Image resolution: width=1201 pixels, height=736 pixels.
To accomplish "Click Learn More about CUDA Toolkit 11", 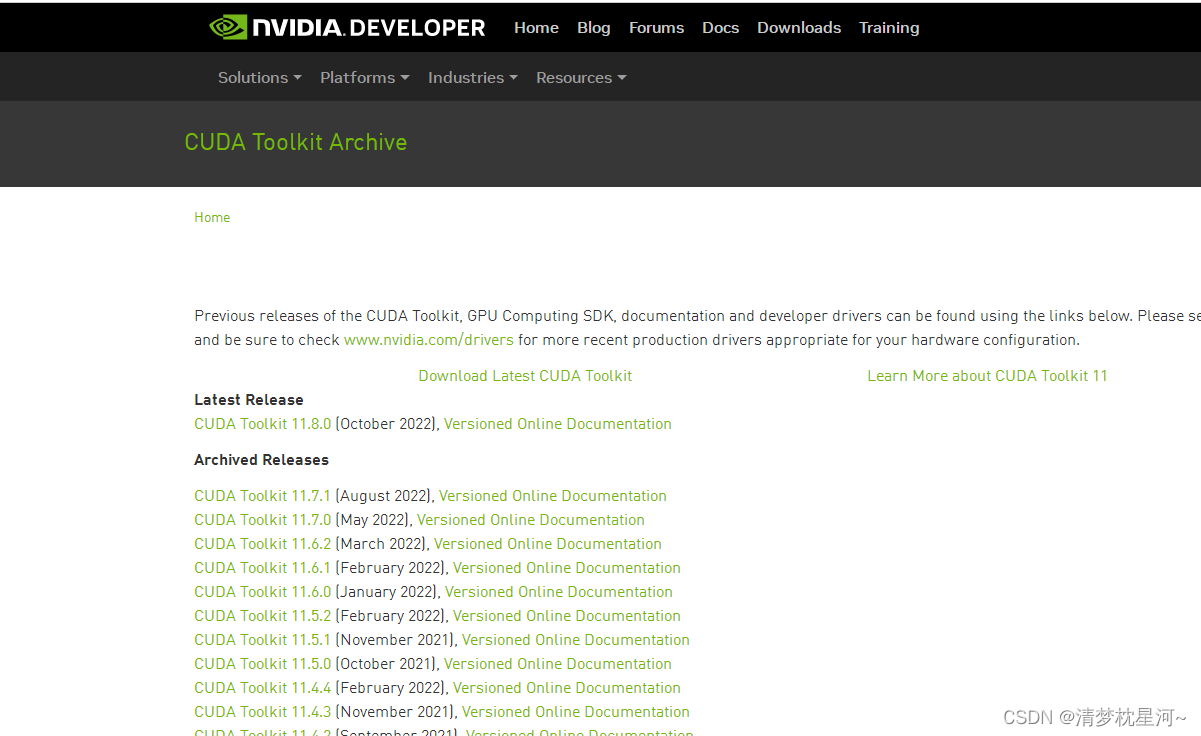I will (987, 376).
